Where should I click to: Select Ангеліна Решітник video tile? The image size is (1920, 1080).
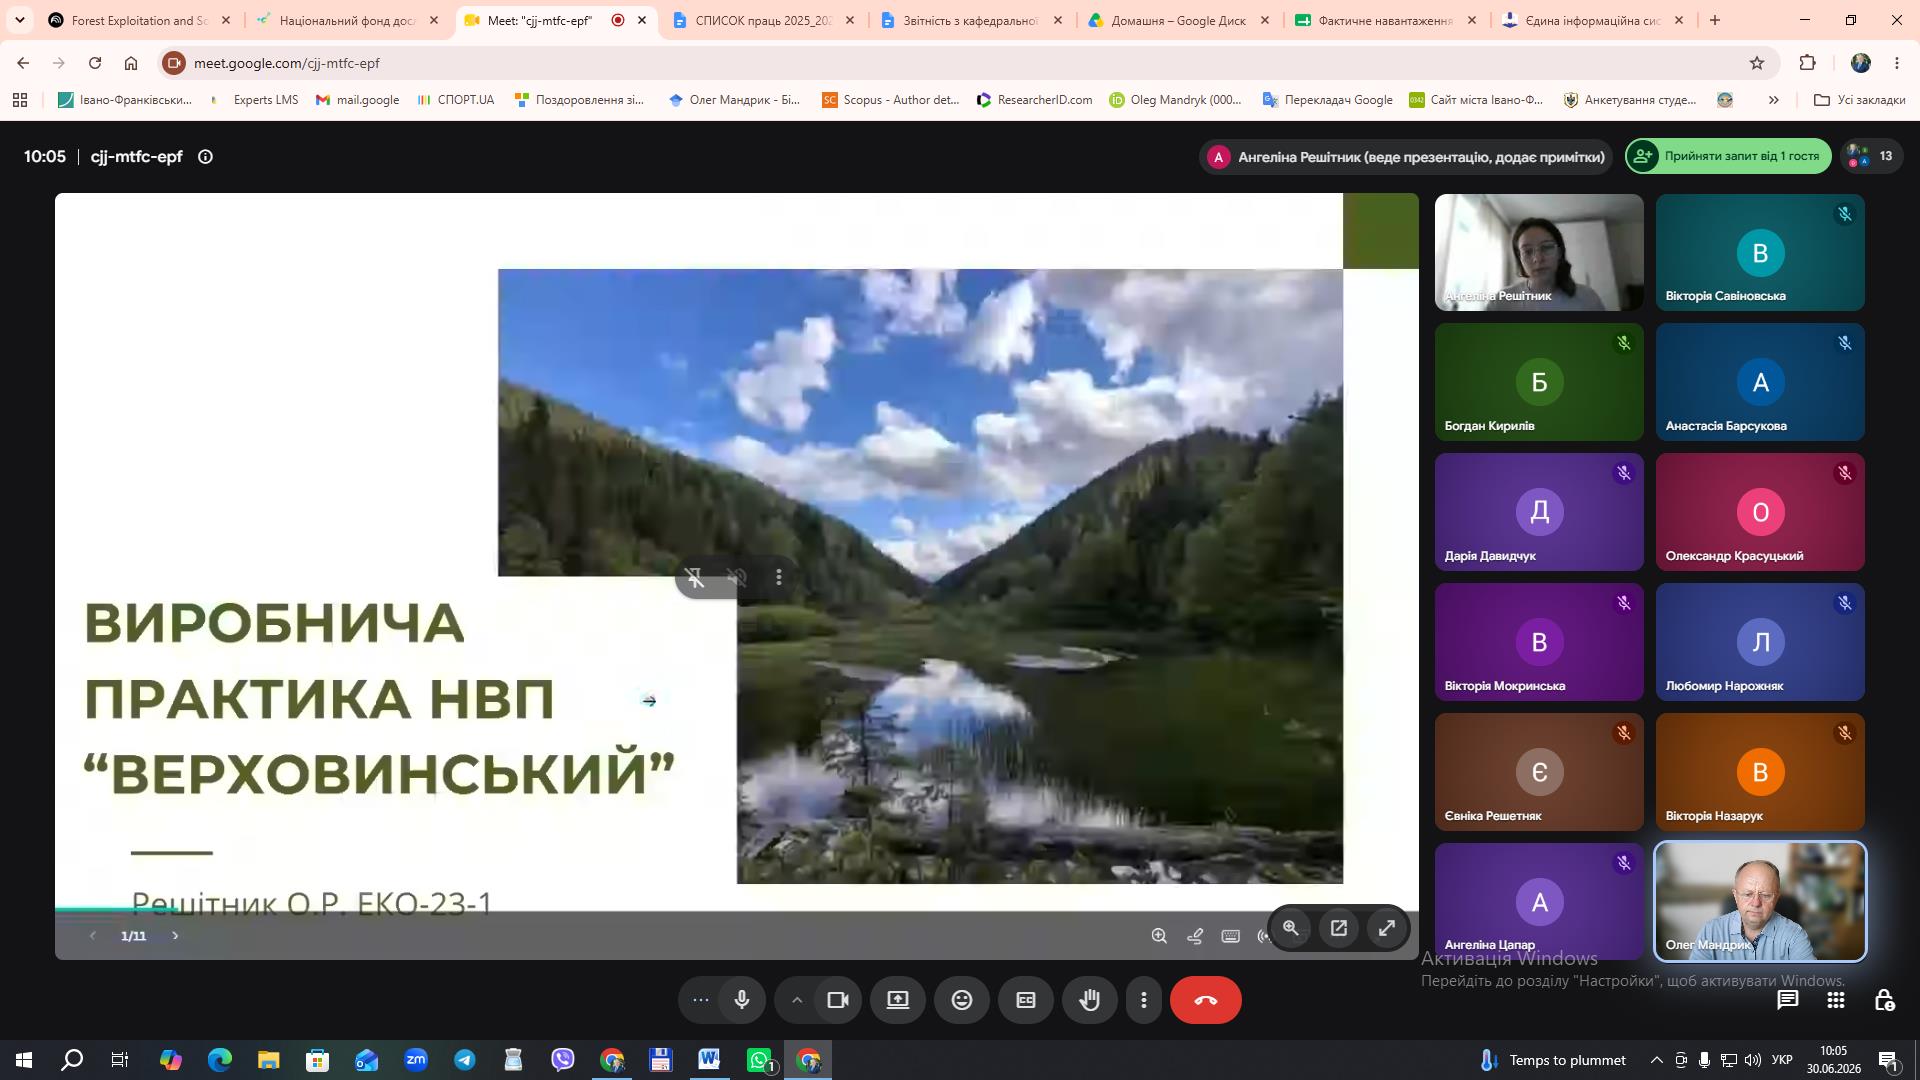(1539, 252)
